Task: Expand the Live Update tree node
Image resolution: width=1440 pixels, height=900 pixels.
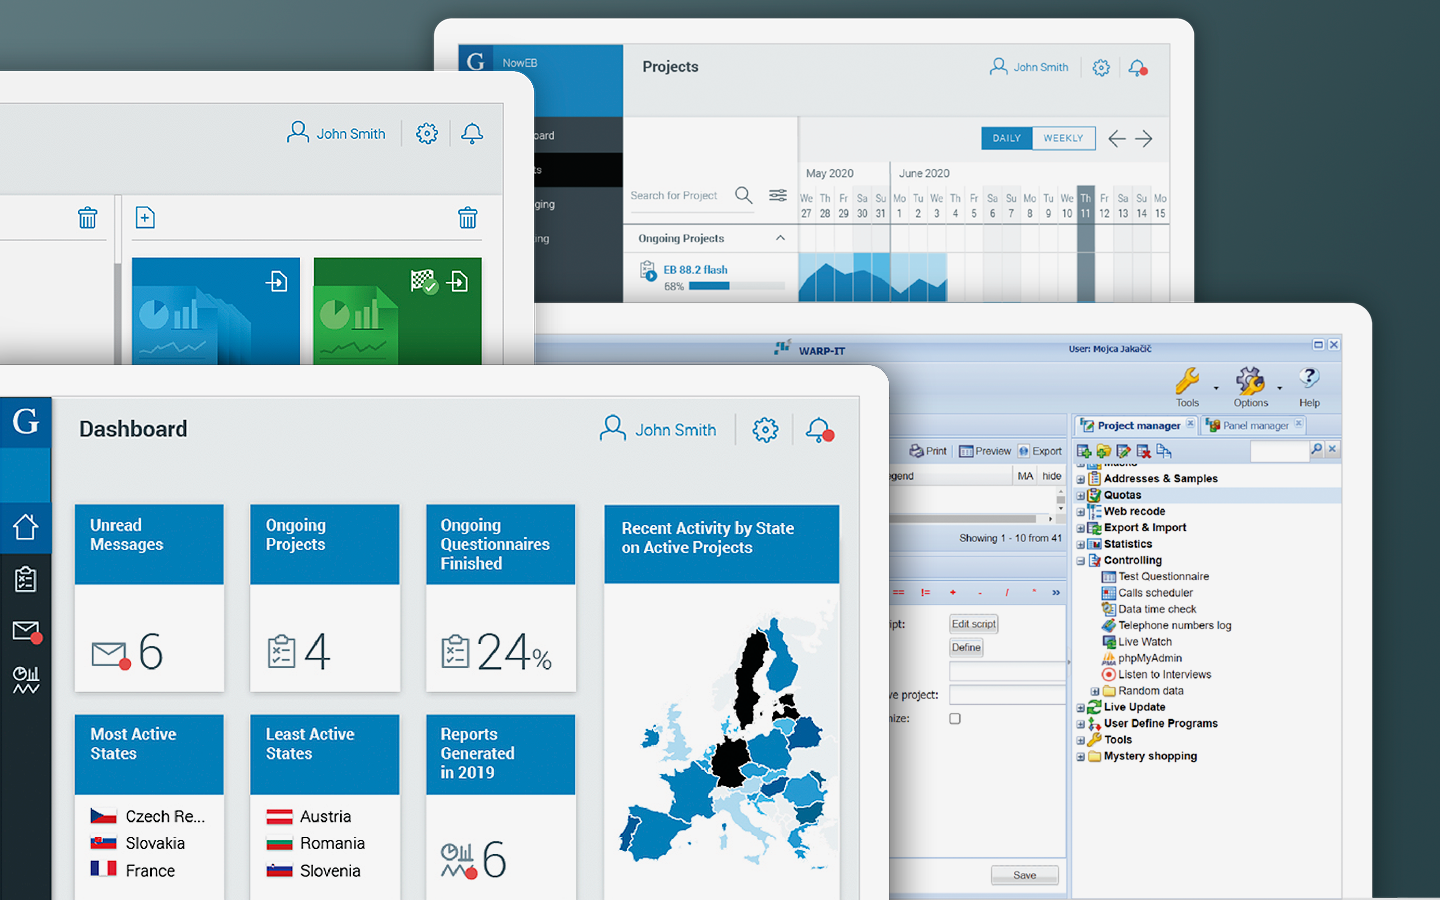Action: (1080, 708)
